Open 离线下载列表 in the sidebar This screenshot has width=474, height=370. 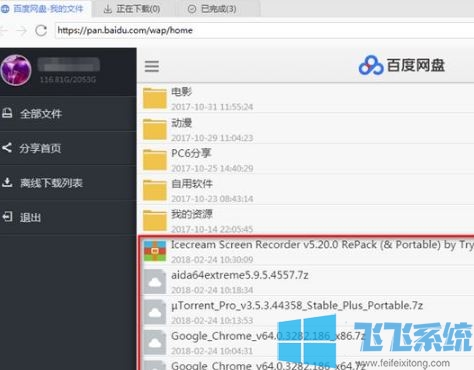point(68,183)
